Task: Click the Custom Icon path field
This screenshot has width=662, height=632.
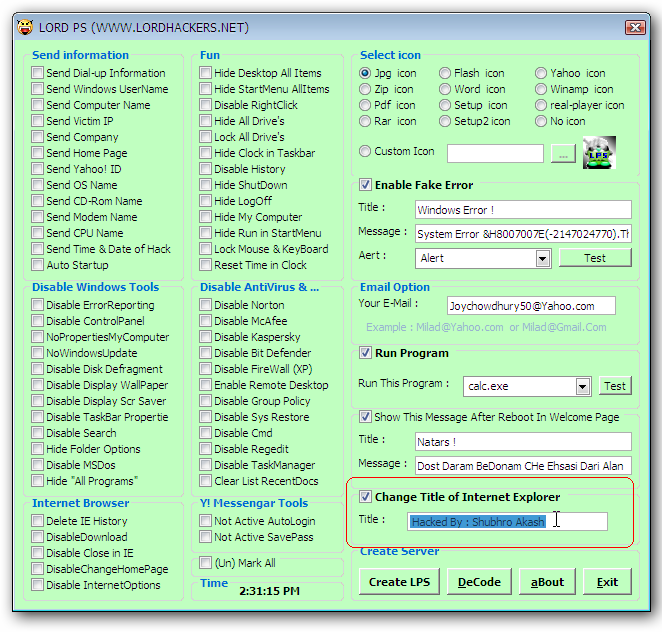Action: 495,153
